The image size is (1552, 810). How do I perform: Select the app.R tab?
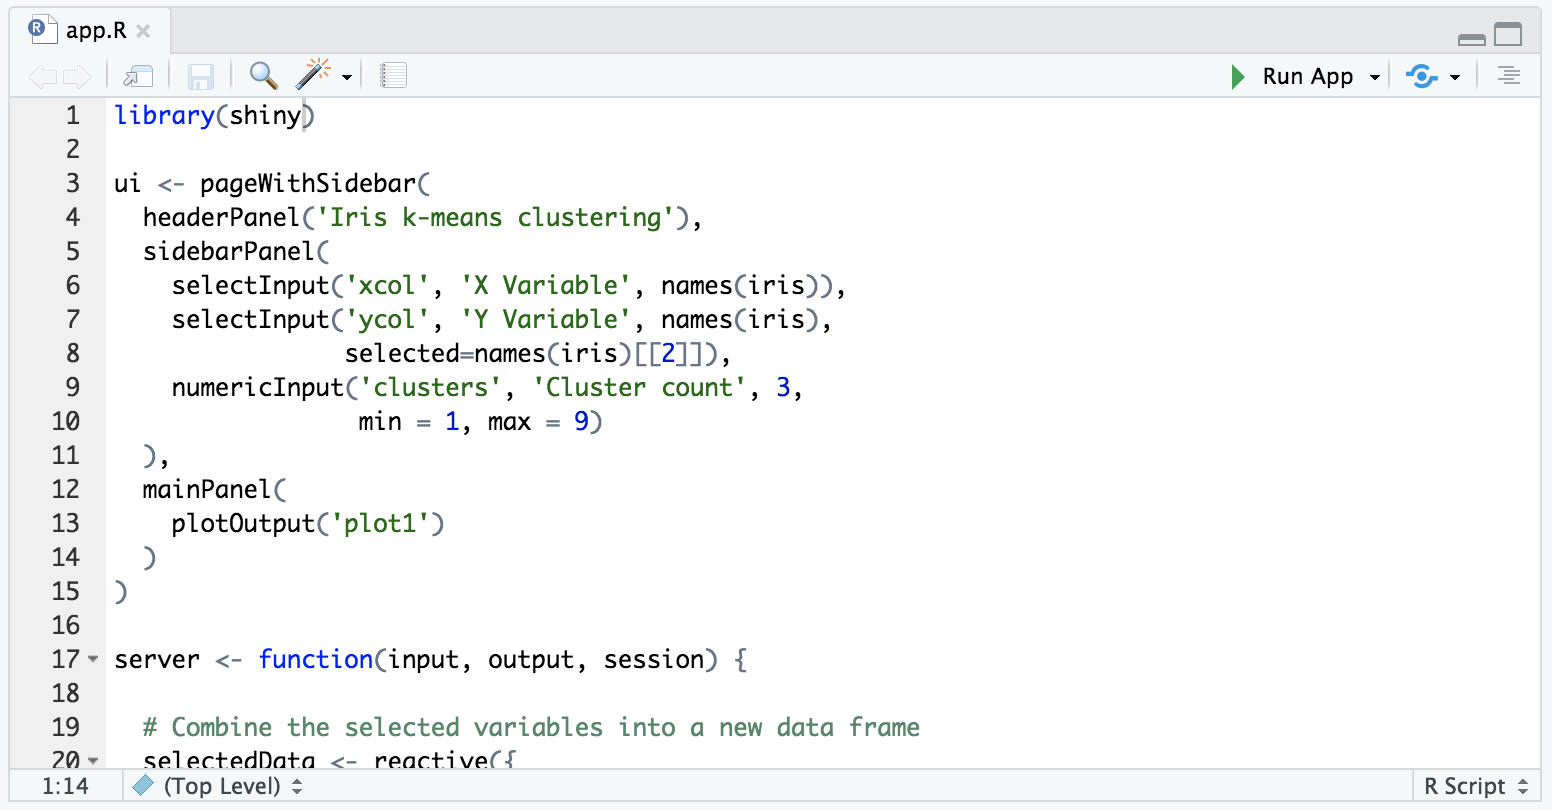coord(95,30)
